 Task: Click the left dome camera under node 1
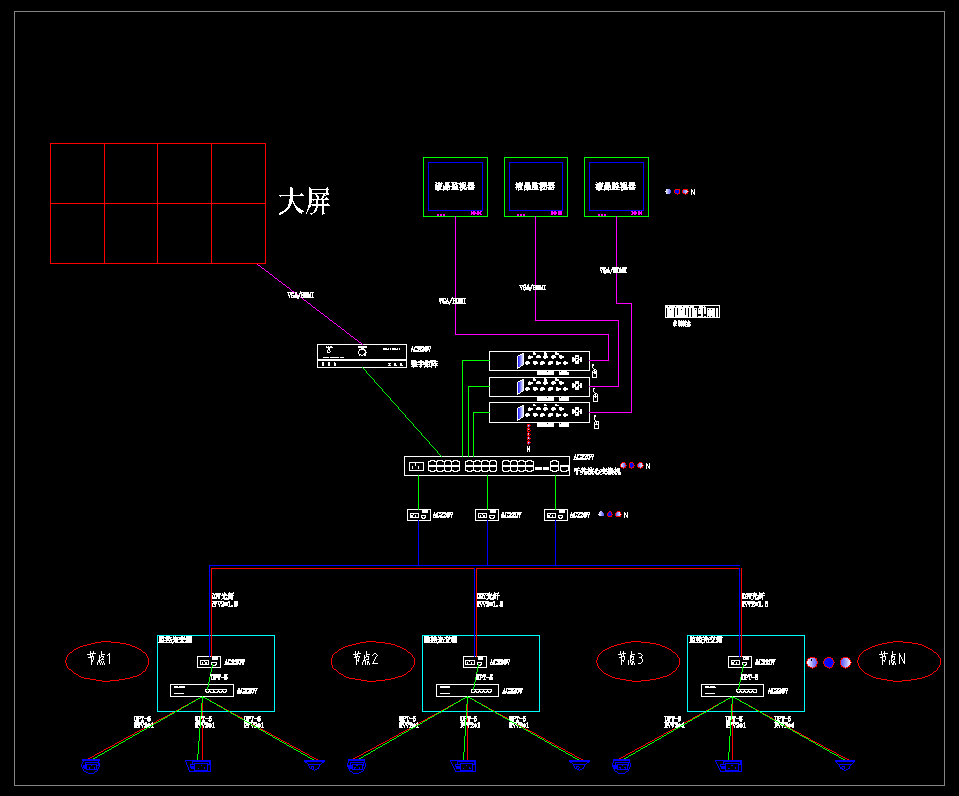(x=91, y=766)
